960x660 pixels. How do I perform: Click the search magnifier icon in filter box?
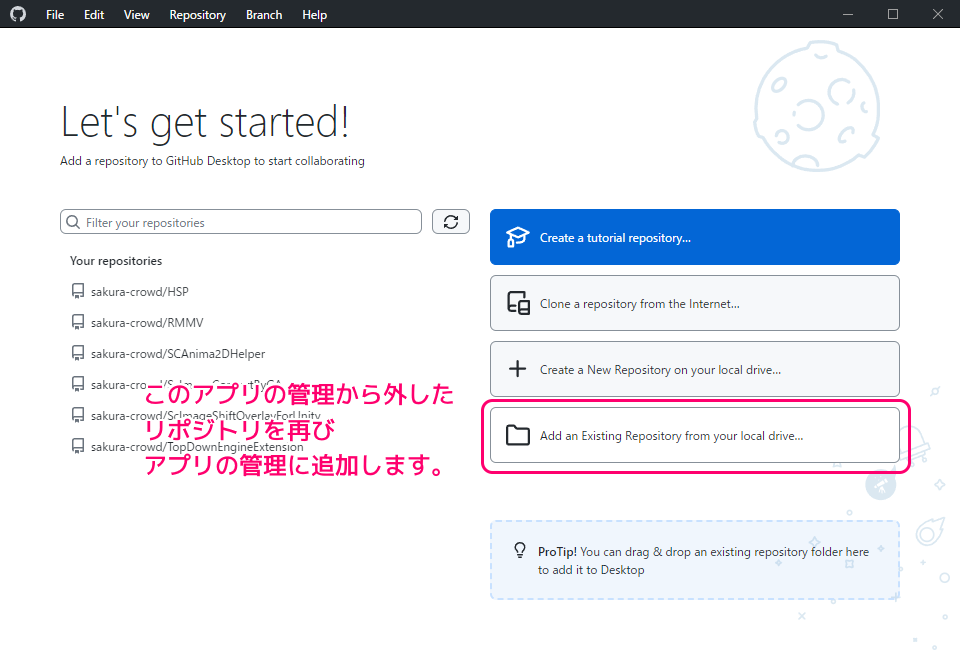(x=73, y=222)
